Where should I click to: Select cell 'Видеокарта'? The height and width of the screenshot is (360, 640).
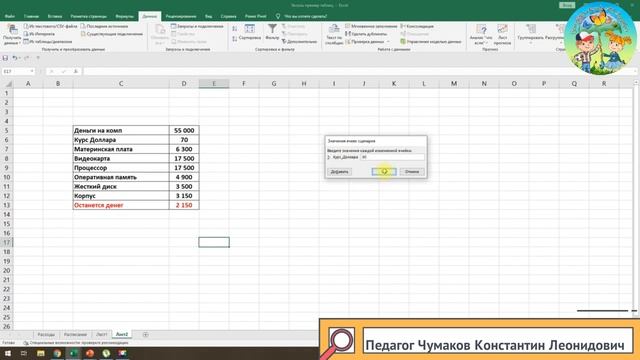tap(121, 158)
